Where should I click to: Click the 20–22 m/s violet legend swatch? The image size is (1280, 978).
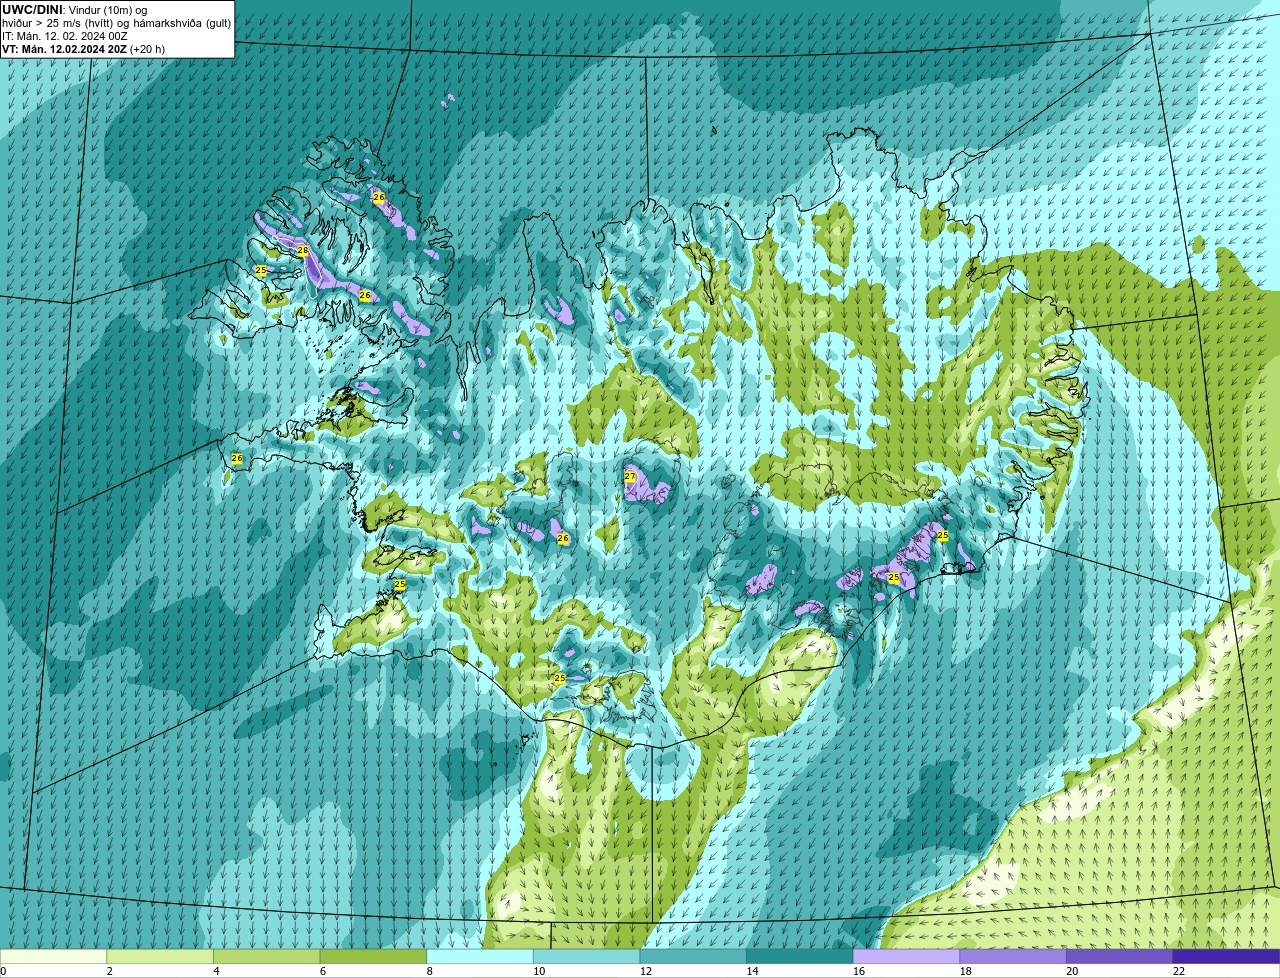click(x=1120, y=956)
